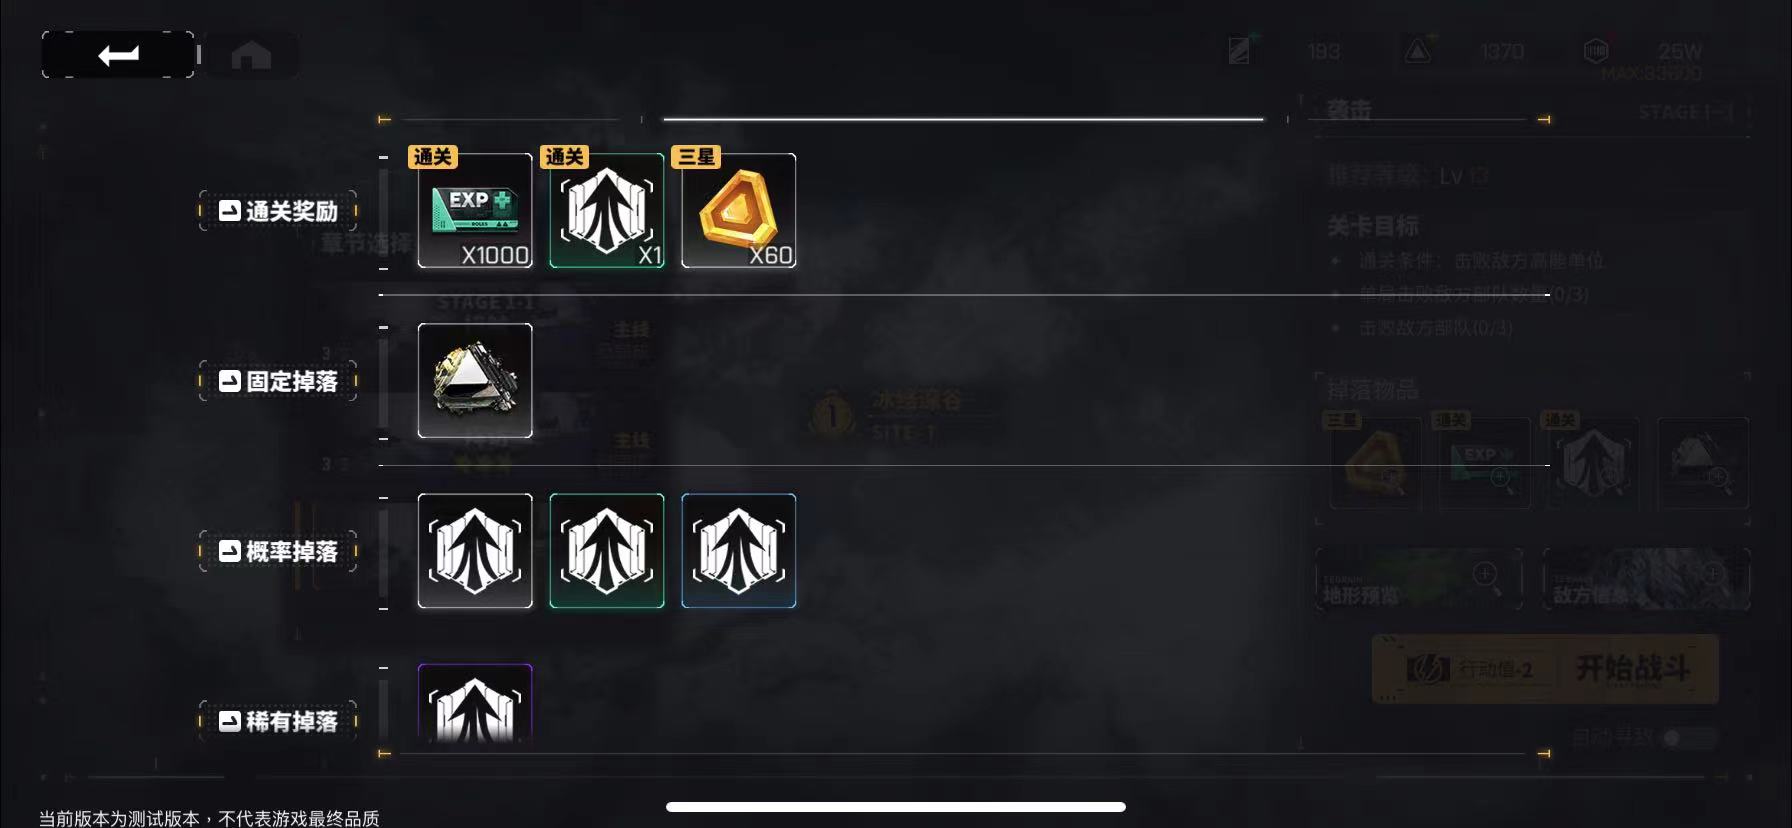The height and width of the screenshot is (828, 1792).
Task: Magnify the dimmed supply crate drop item
Action: tap(1703, 464)
